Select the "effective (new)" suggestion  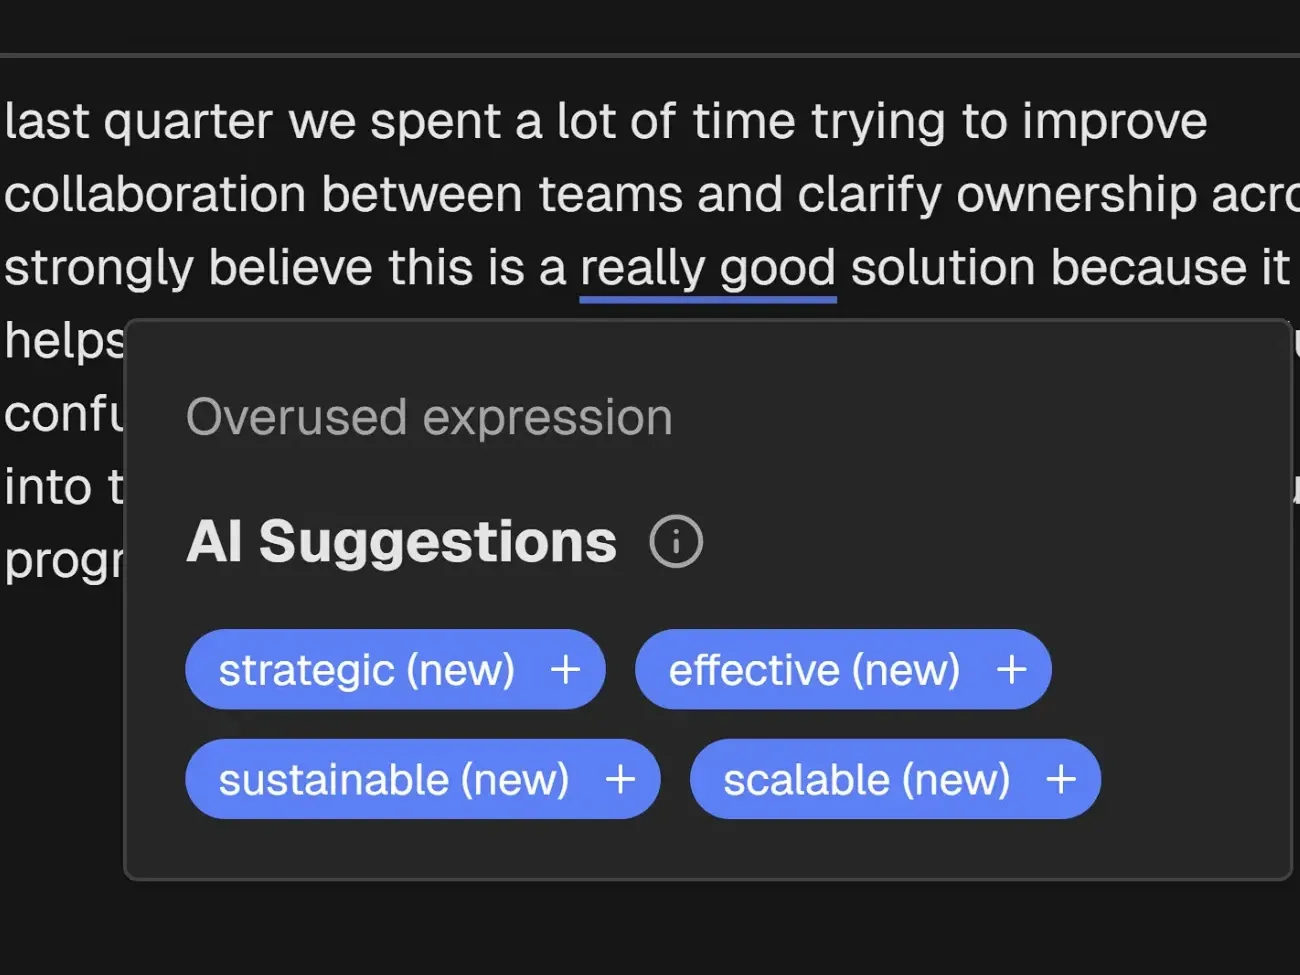[815, 670]
